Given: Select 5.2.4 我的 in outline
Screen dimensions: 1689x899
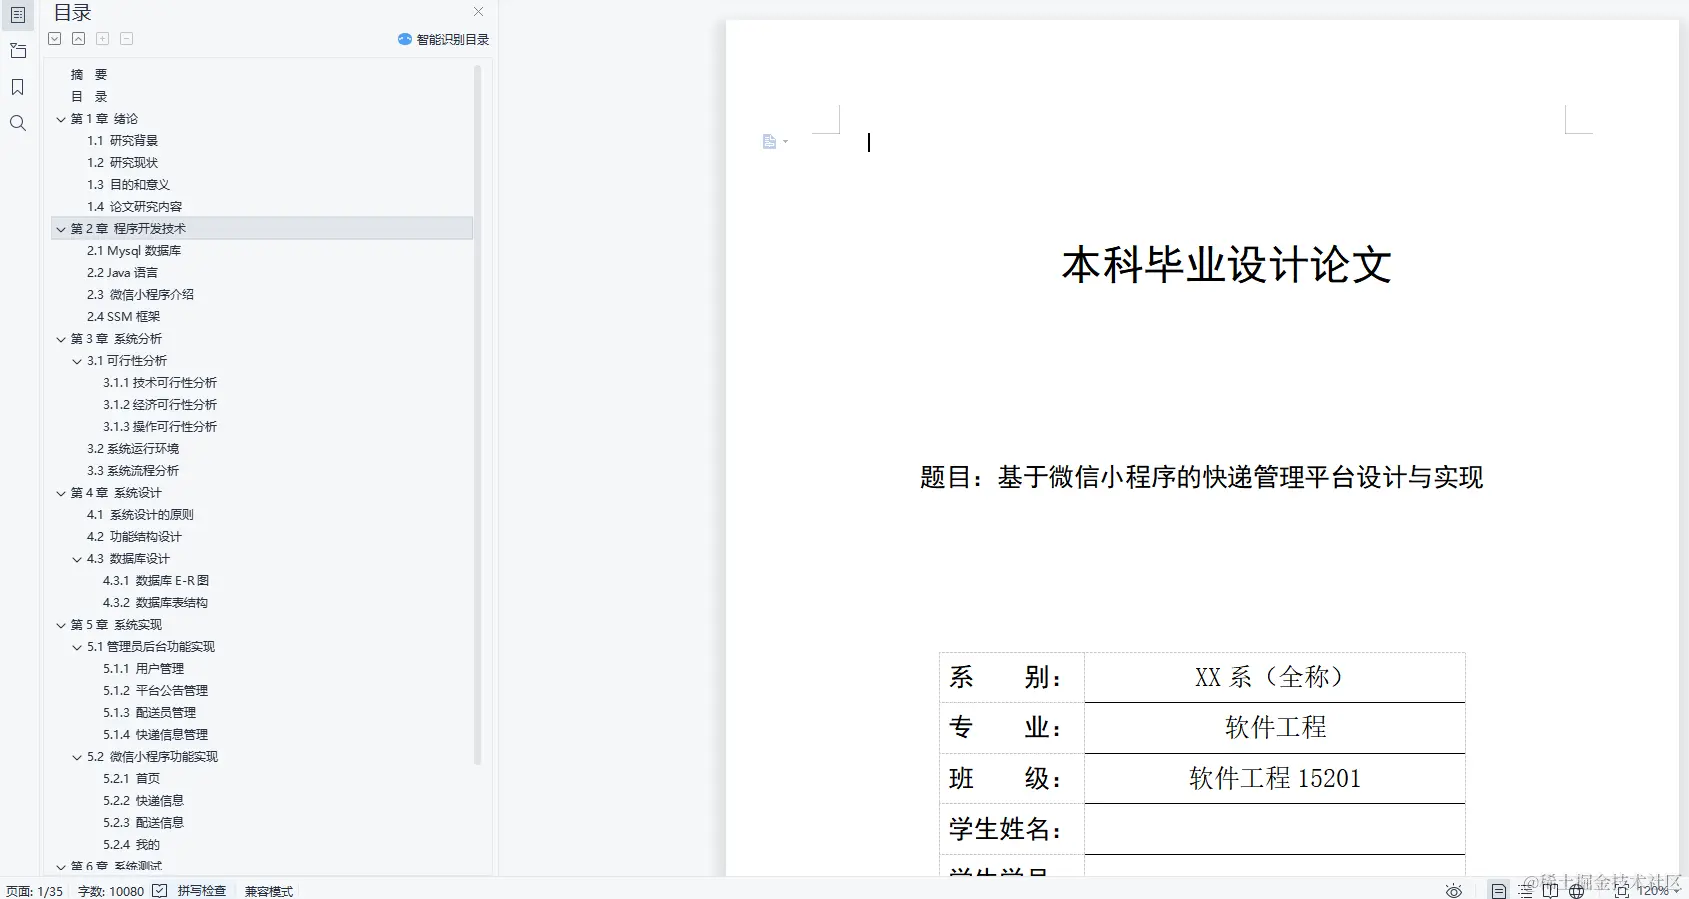Looking at the screenshot, I should click(131, 845).
